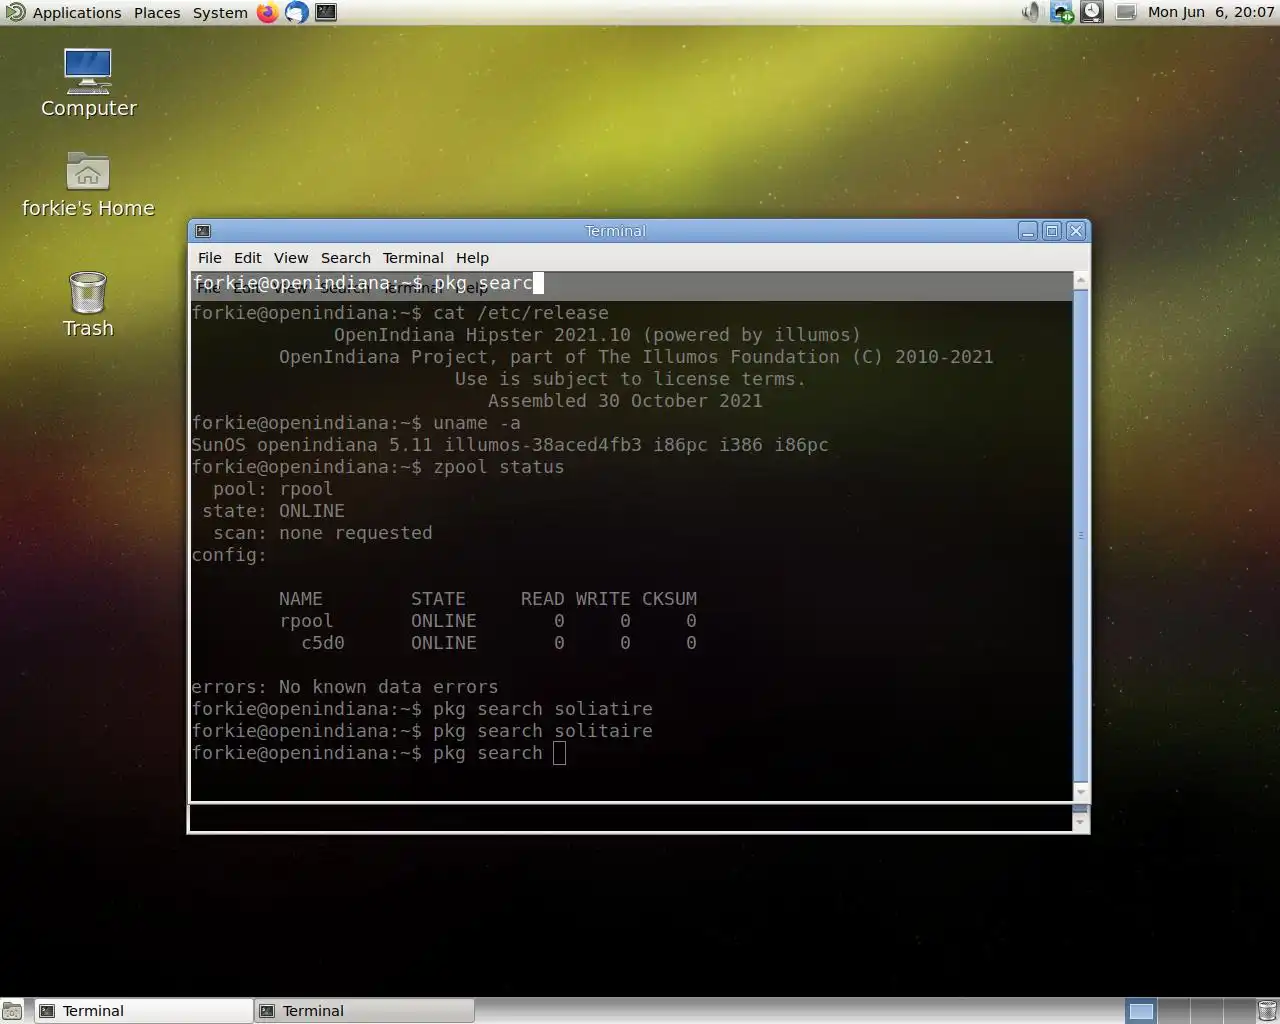Click the Terminal window title bar text

click(615, 231)
